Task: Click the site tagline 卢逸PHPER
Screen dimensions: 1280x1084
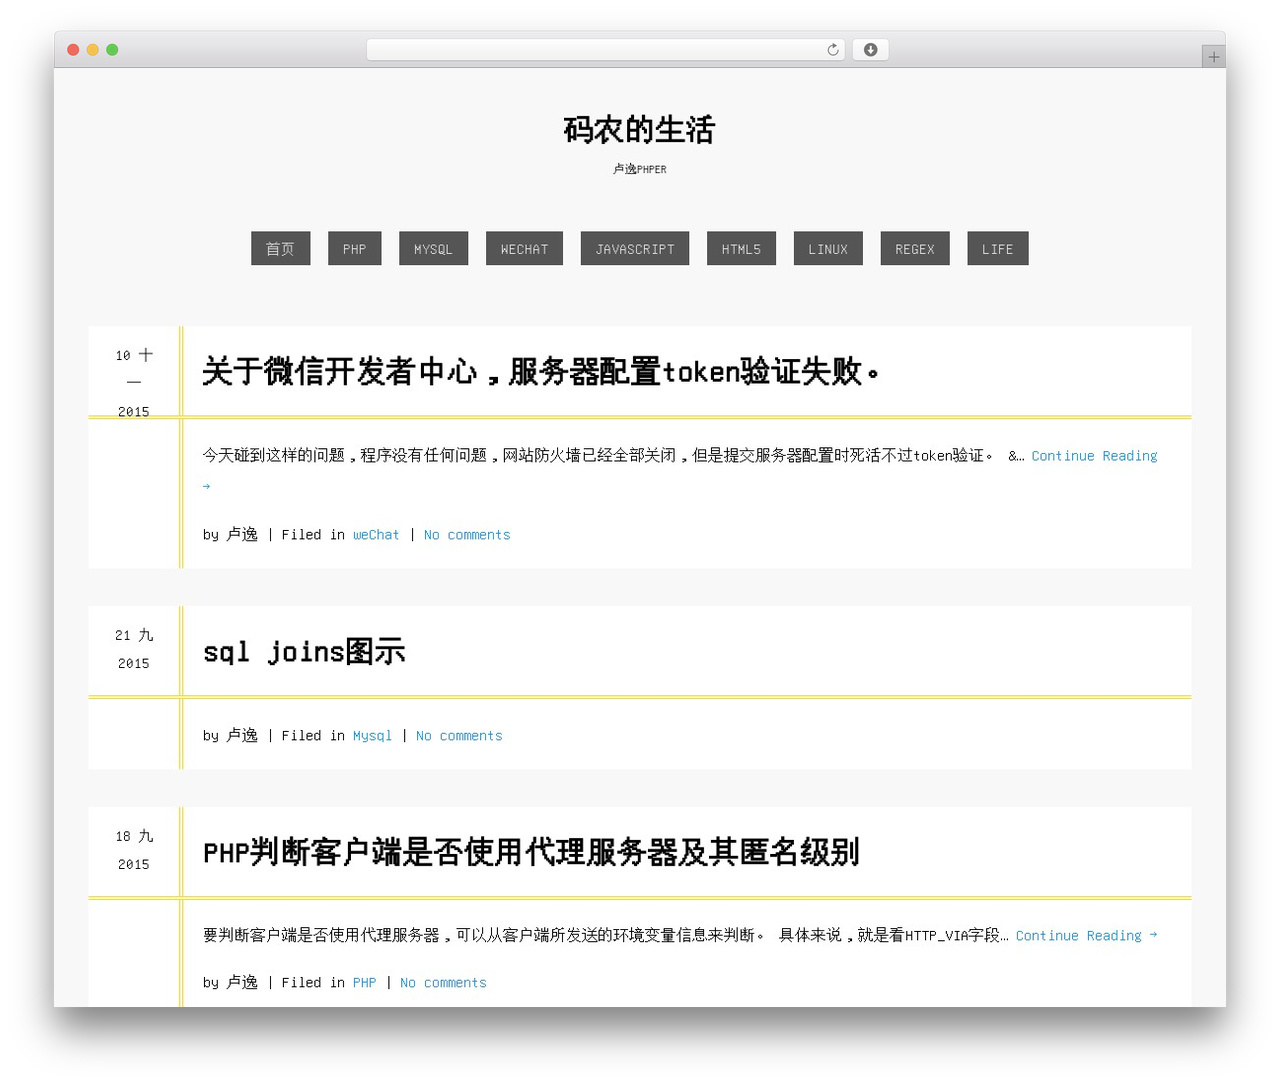Action: tap(640, 169)
